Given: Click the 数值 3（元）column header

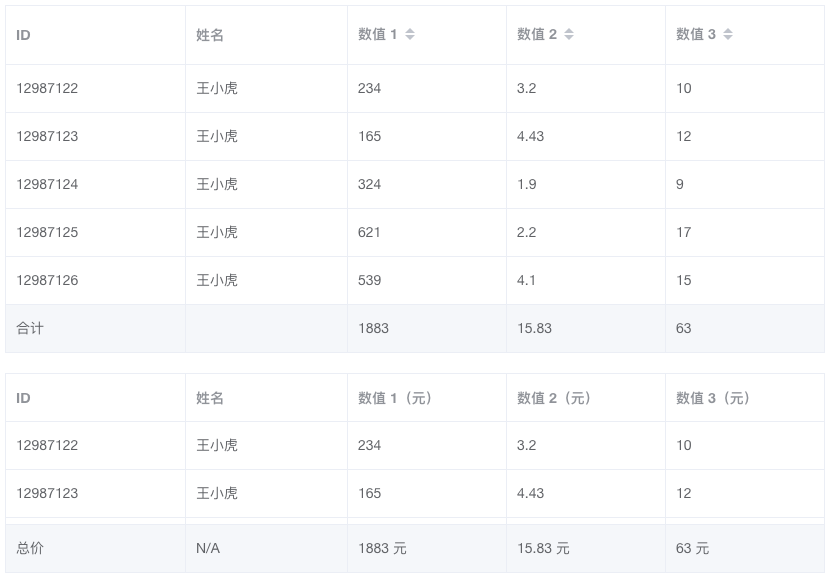Looking at the screenshot, I should [x=713, y=398].
